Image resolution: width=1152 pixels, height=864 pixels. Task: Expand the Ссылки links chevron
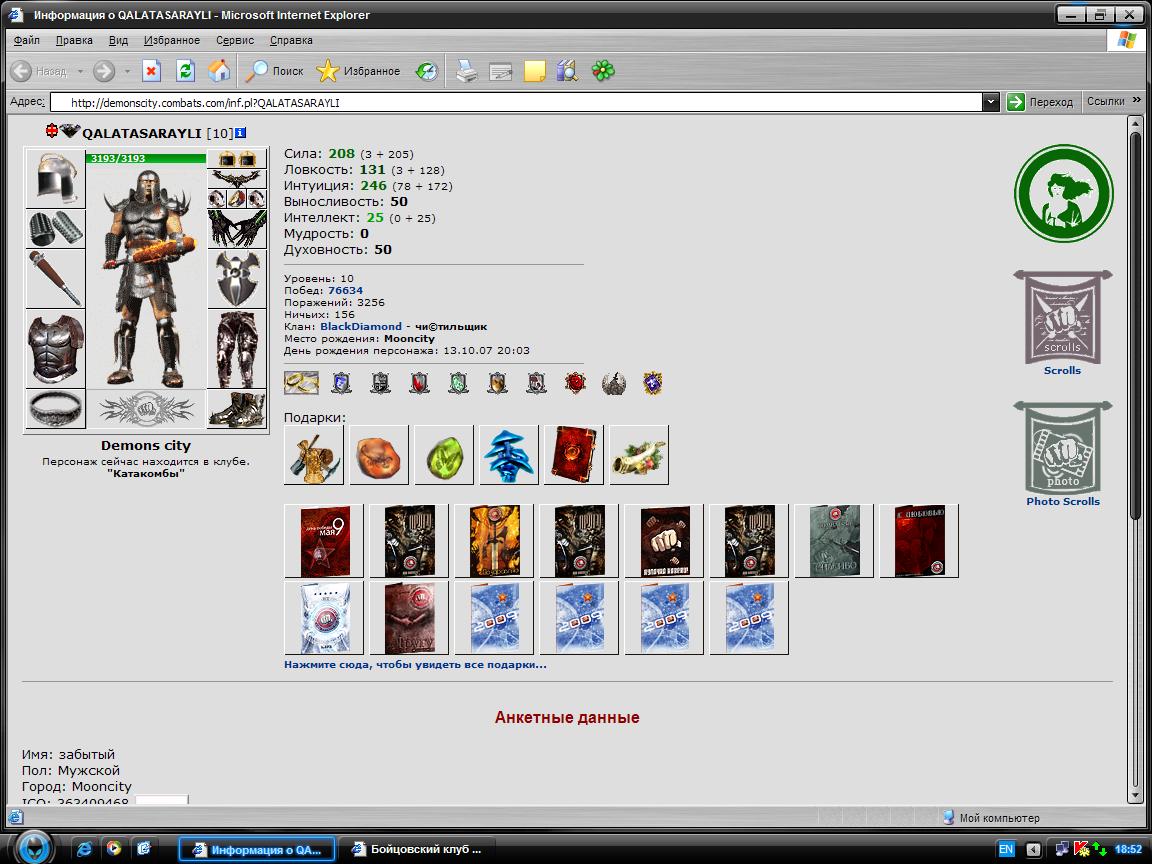pos(1137,100)
